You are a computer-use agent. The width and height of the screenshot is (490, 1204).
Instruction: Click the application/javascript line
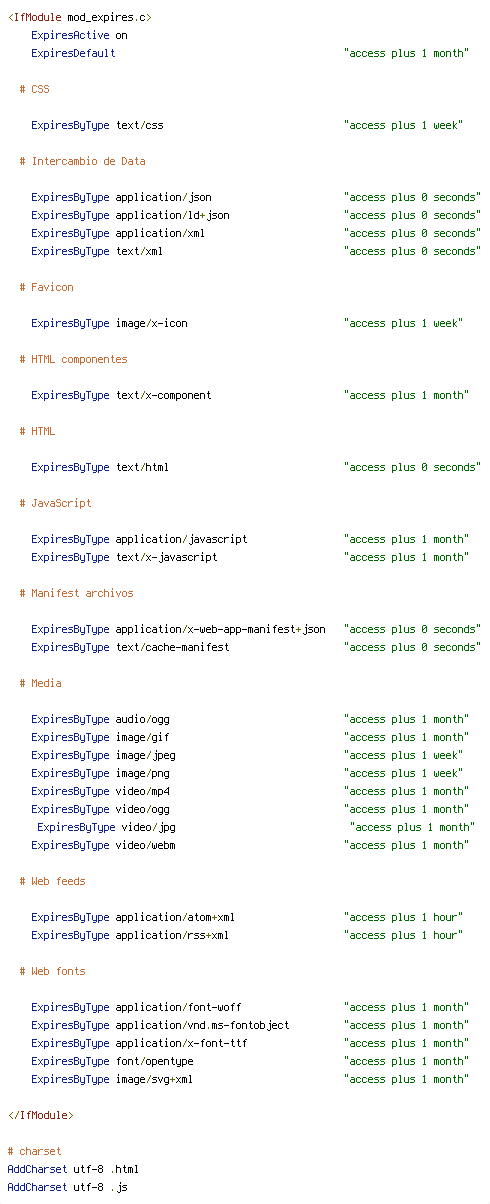[249, 539]
